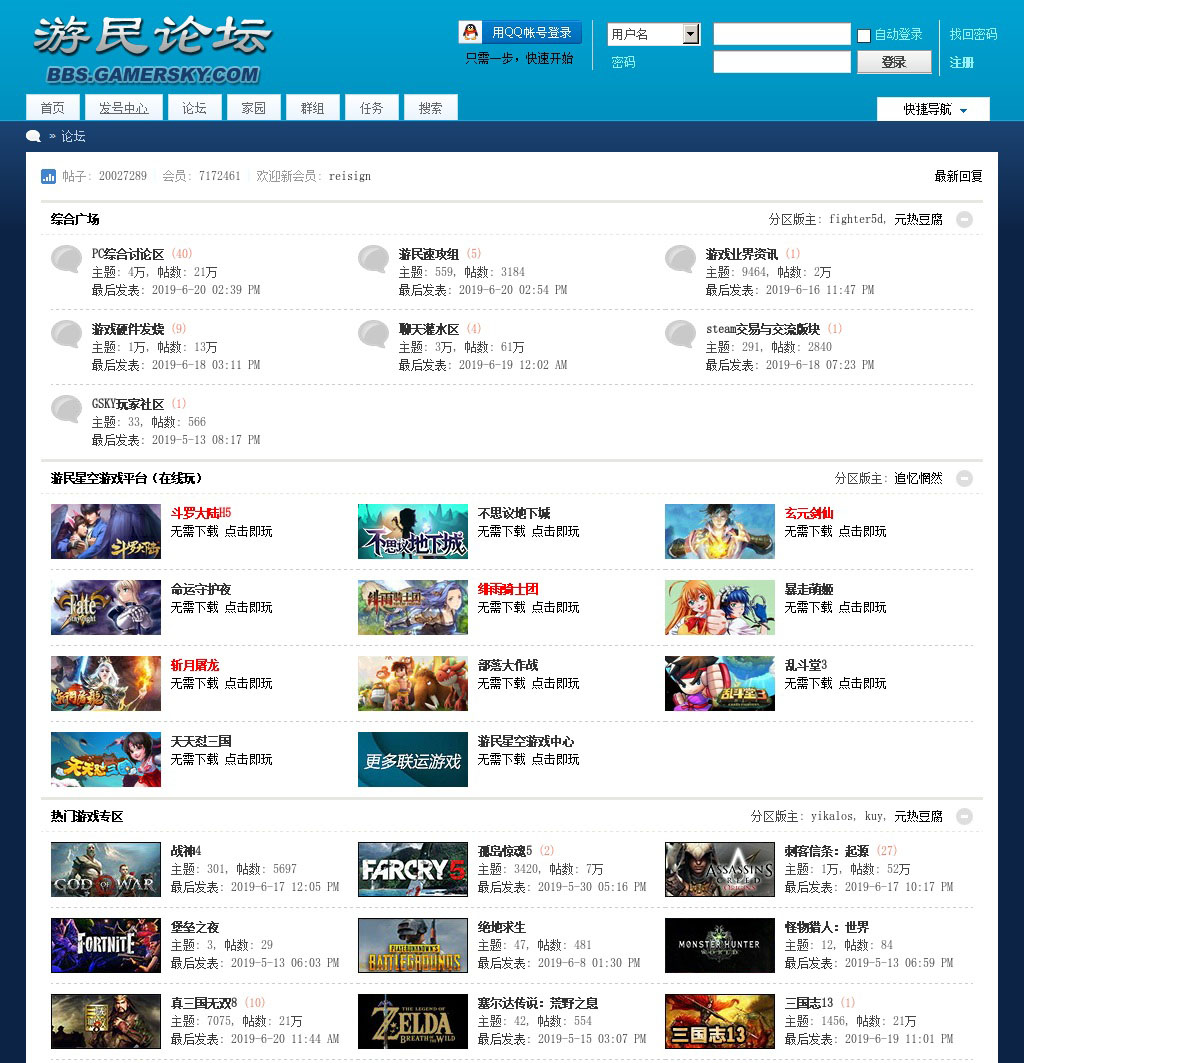Click the 聊天灌水区 speech bubble icon
The image size is (1200, 1063).
373,334
